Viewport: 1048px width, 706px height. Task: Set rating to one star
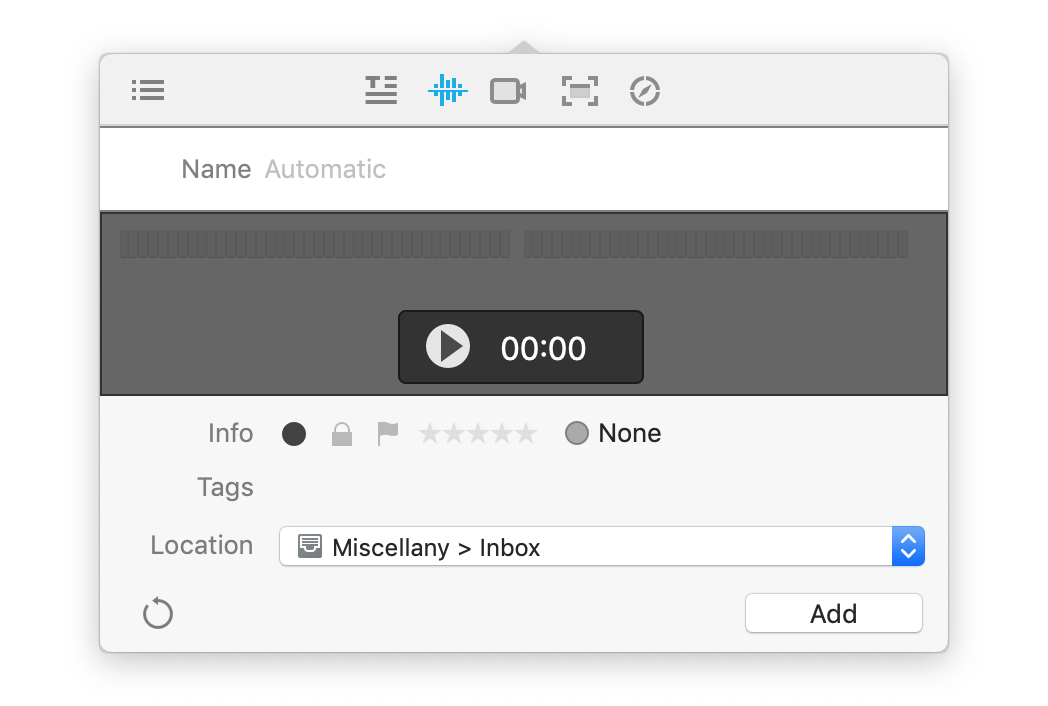click(430, 434)
